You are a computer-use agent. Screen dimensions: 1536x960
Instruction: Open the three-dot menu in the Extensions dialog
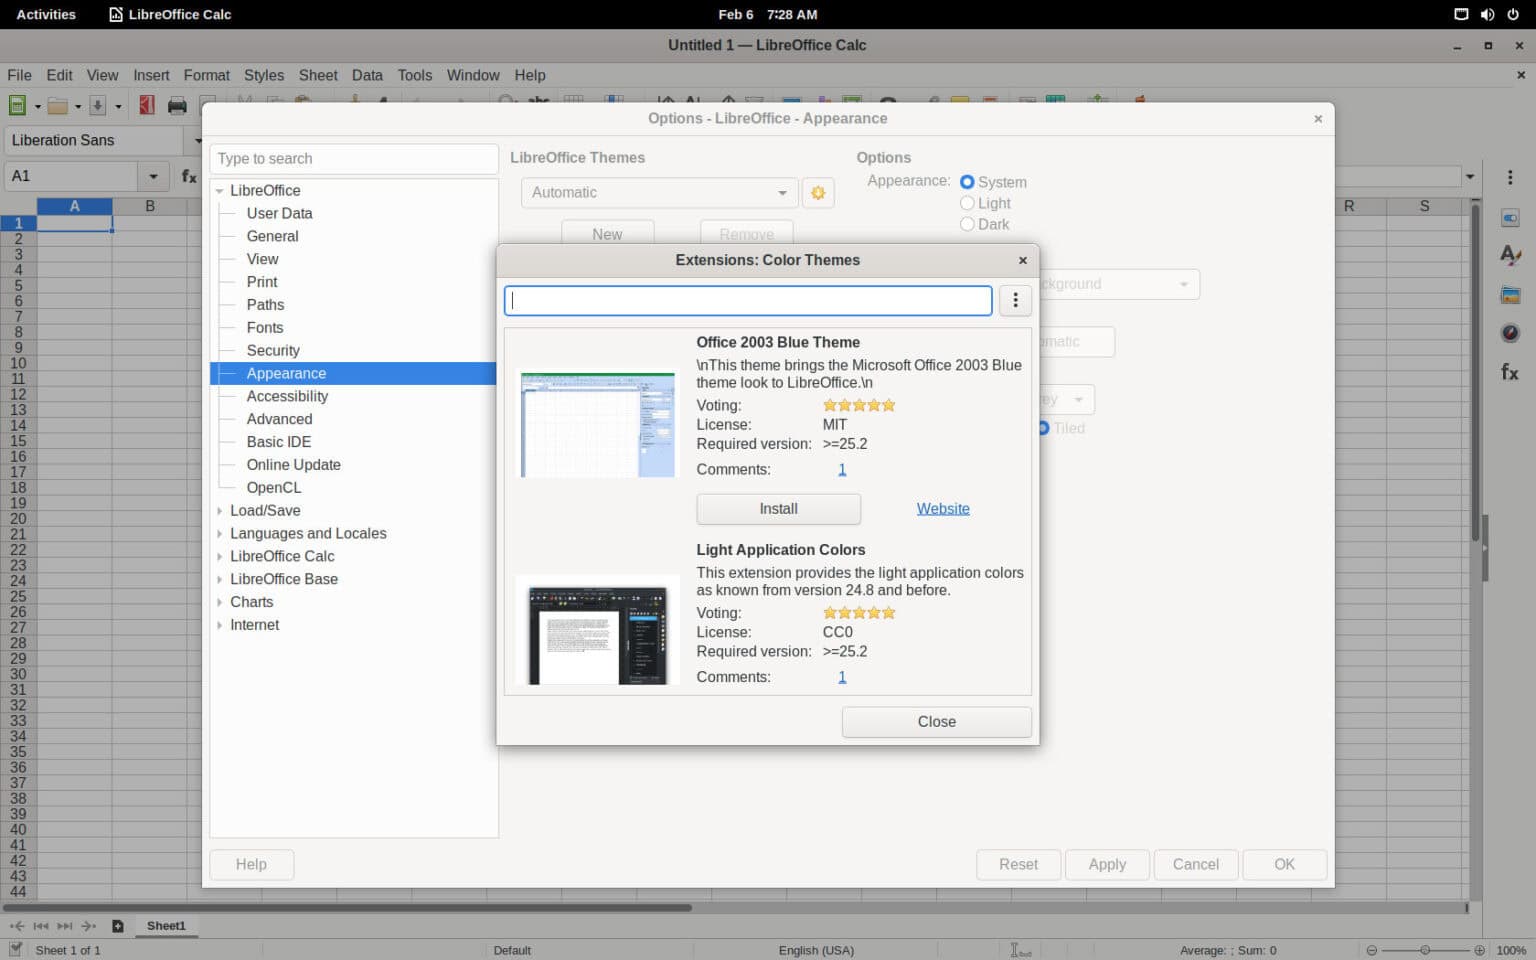1015,300
